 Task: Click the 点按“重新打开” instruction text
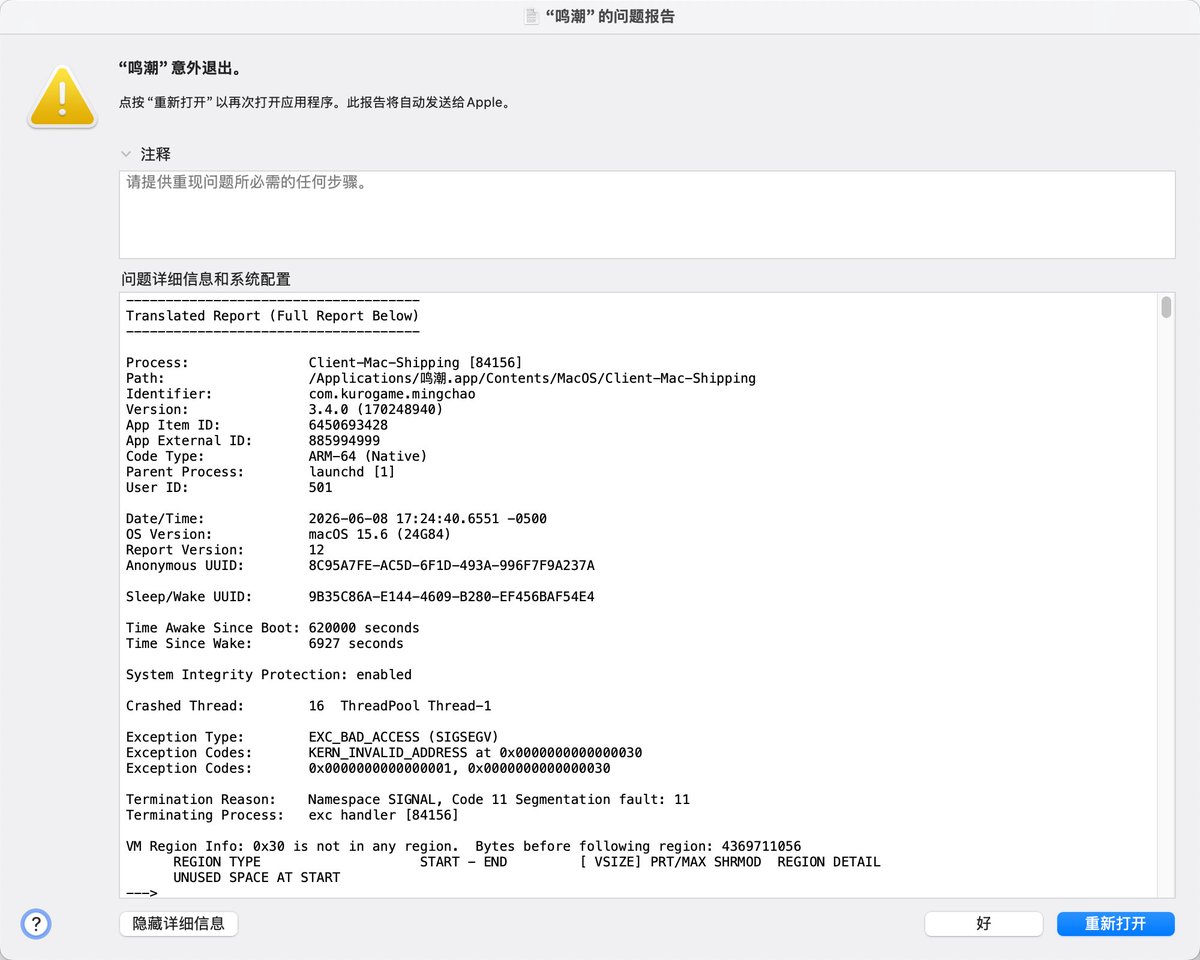tap(315, 103)
